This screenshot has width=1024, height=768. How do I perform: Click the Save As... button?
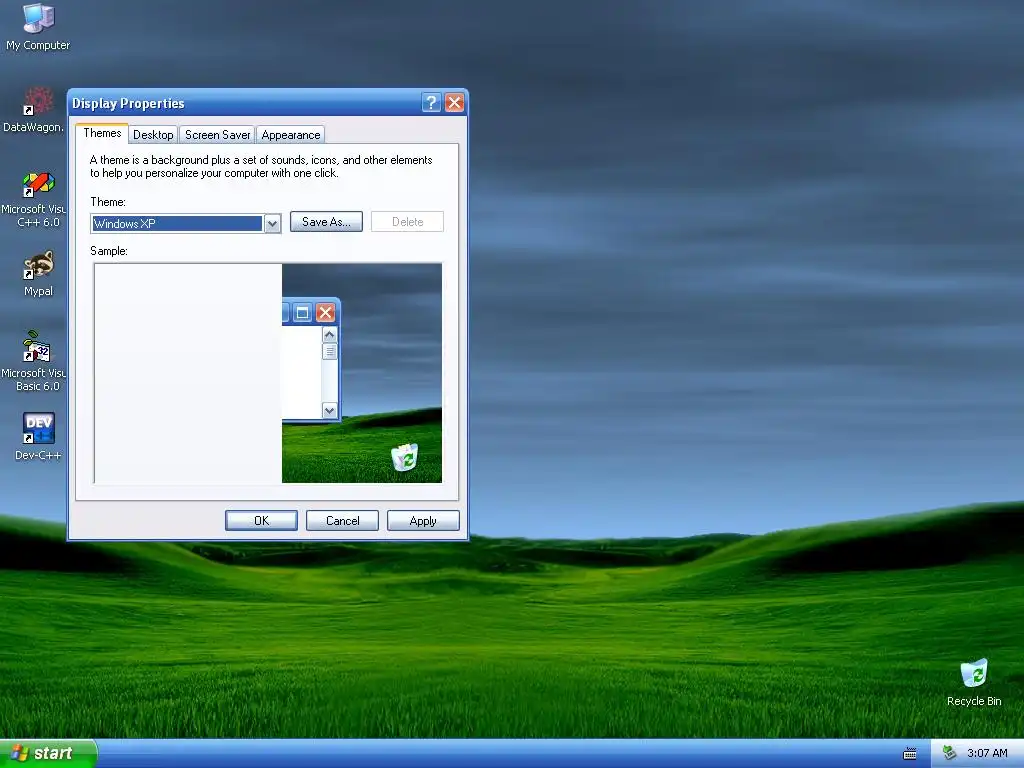pyautogui.click(x=326, y=222)
